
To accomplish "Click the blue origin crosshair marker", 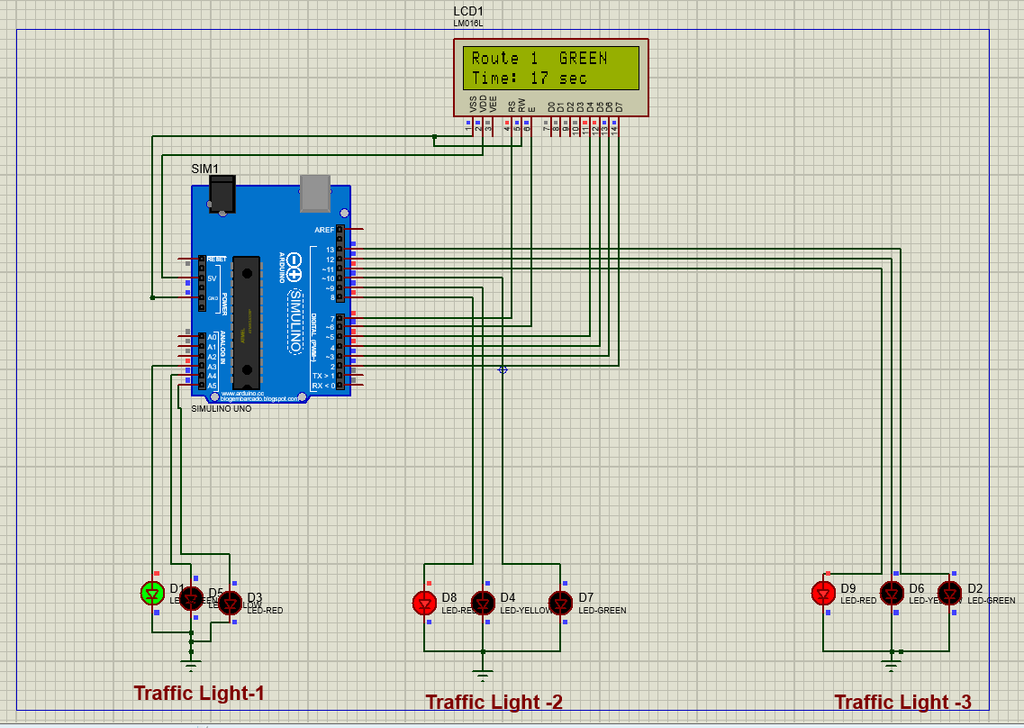I will pos(502,370).
